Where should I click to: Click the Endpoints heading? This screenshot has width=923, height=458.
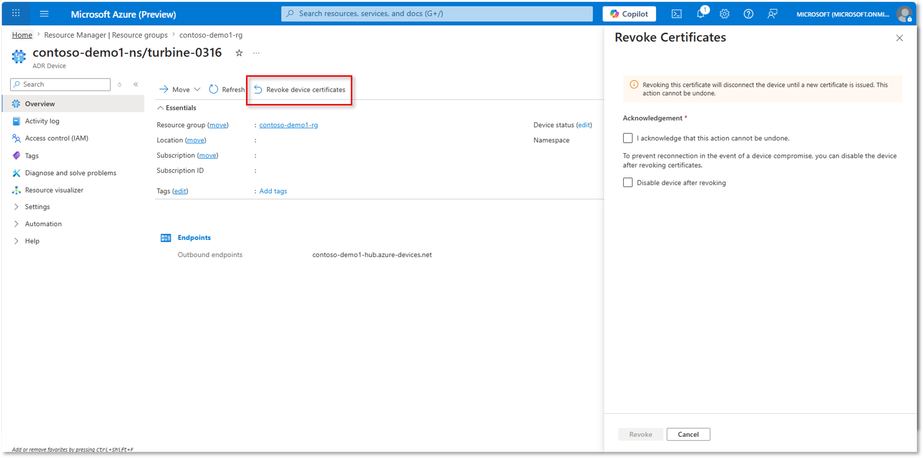coord(194,238)
